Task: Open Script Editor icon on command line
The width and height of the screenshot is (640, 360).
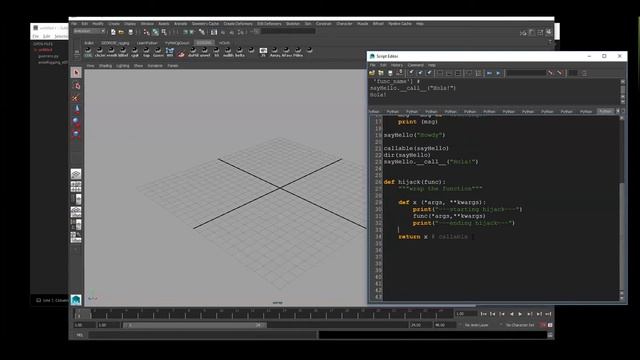Action: point(550,335)
